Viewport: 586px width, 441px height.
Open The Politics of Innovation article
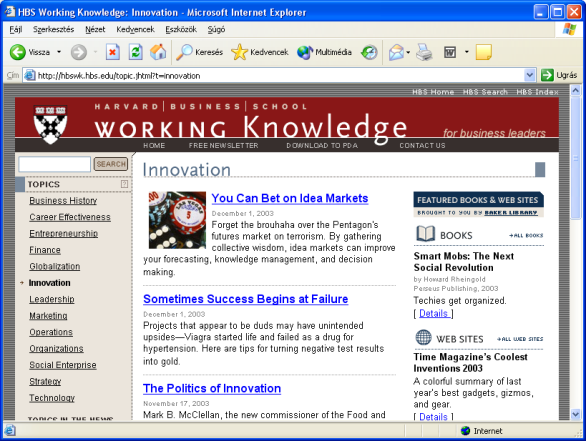click(x=212, y=388)
